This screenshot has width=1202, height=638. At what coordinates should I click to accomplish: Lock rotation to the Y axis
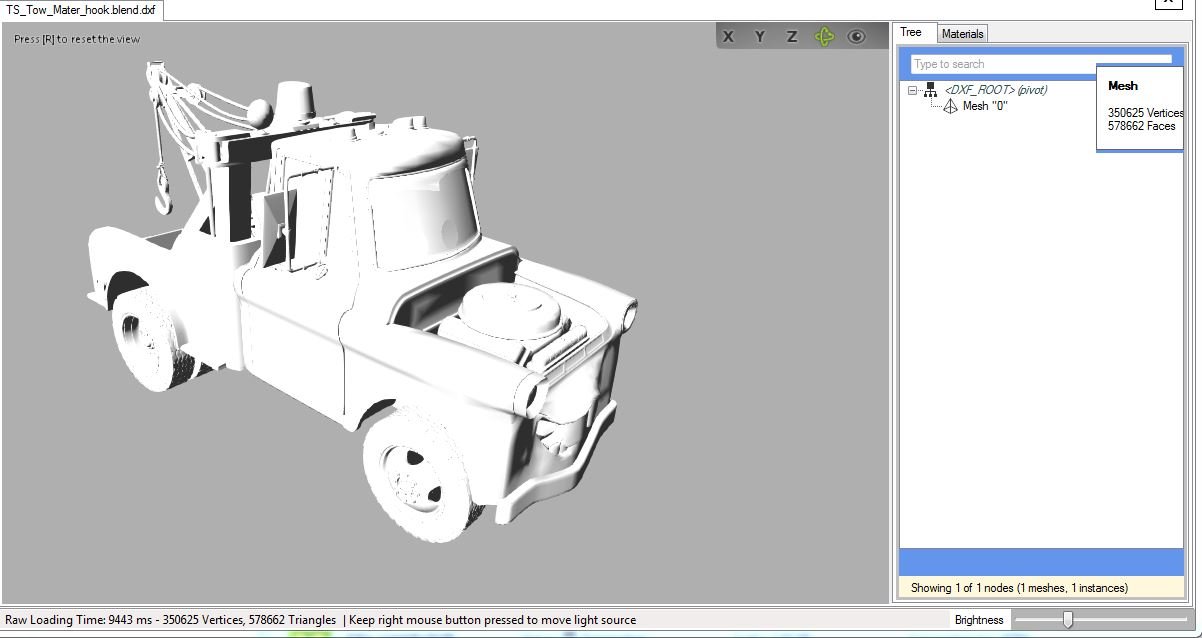tap(760, 36)
